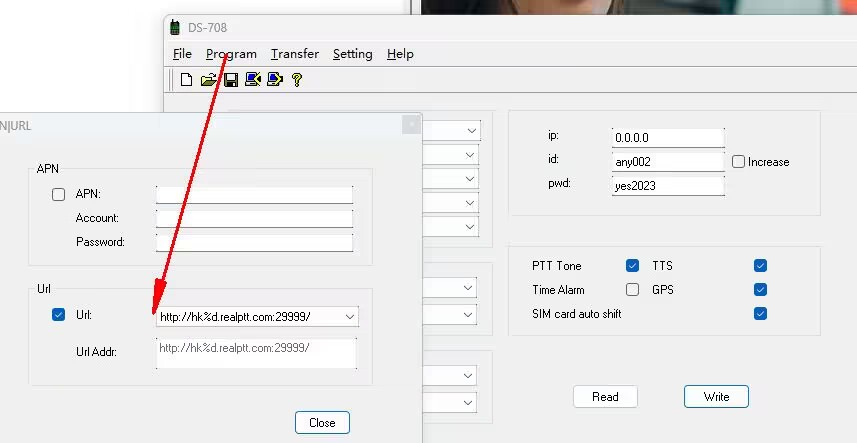This screenshot has height=443, width=857.
Task: Click the Save floppy disk icon
Action: tap(230, 80)
